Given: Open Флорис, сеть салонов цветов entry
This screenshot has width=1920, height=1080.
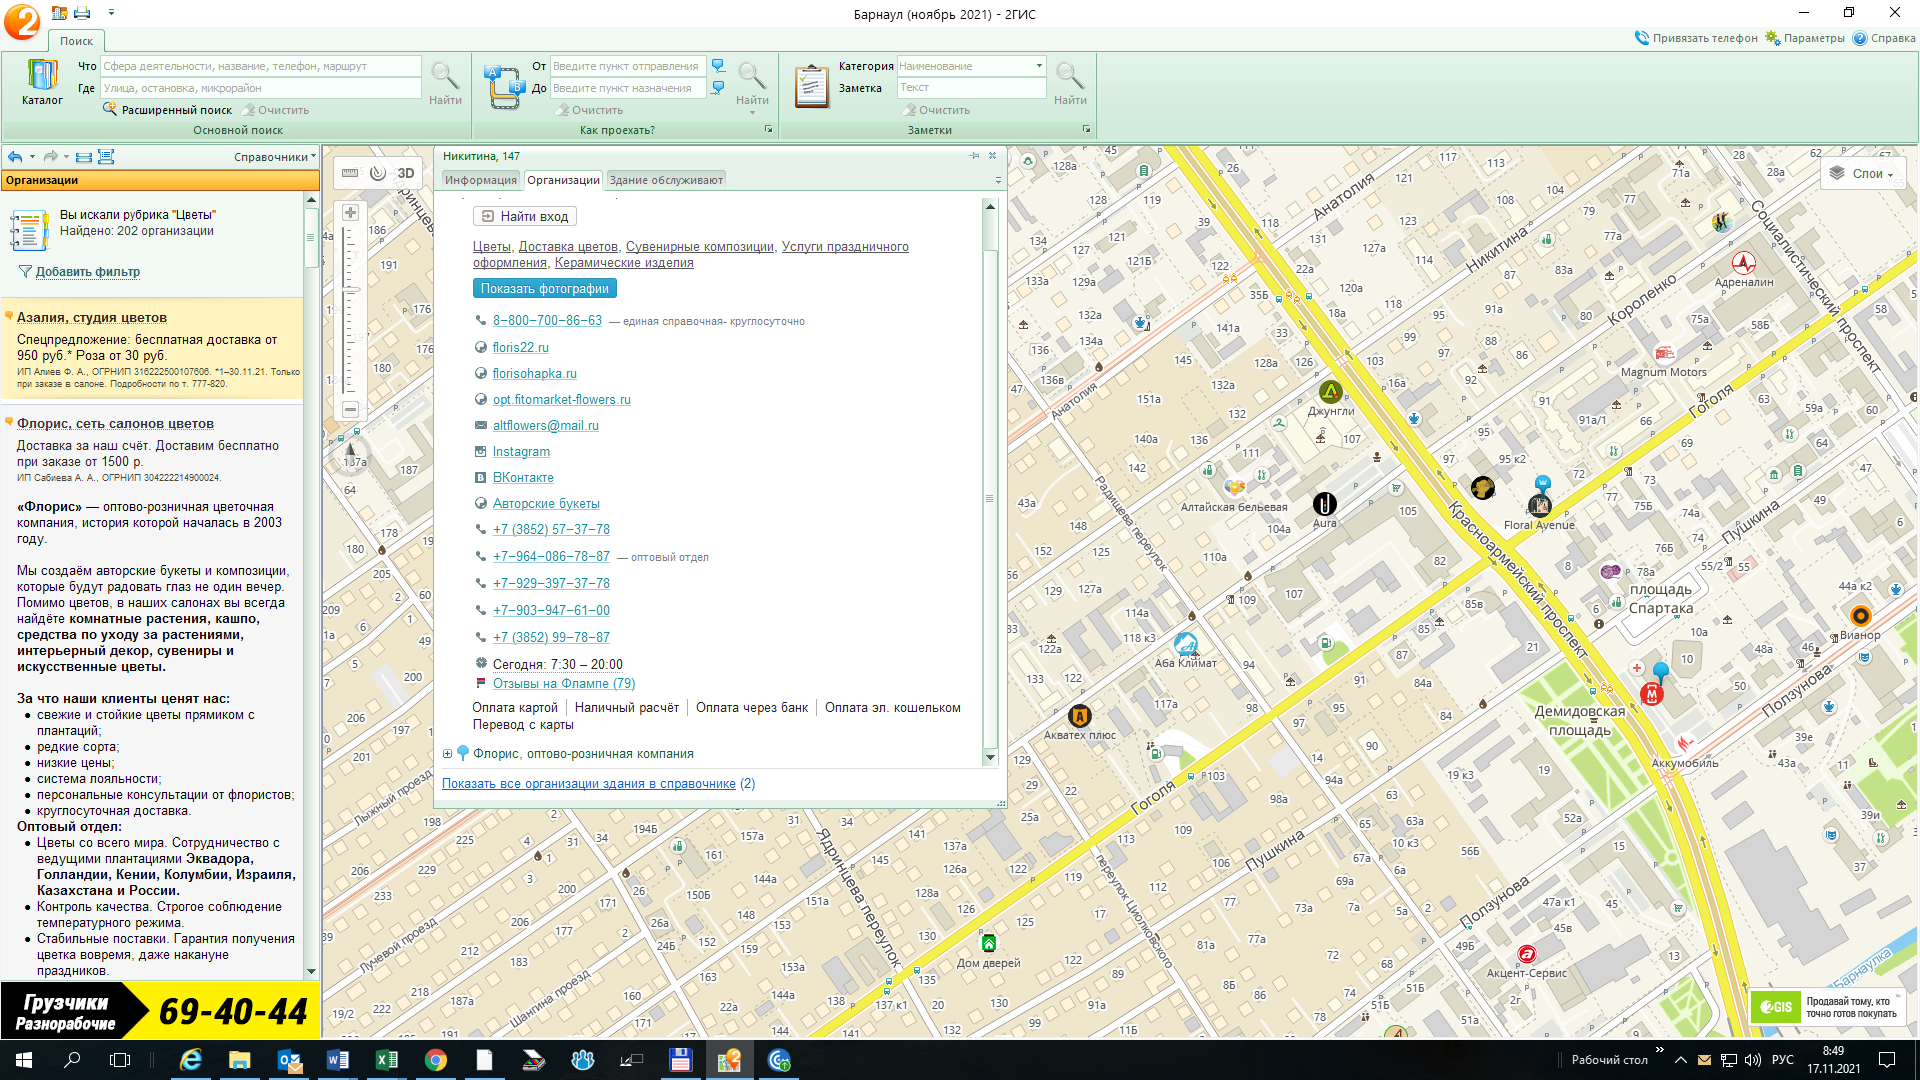Looking at the screenshot, I should point(115,424).
